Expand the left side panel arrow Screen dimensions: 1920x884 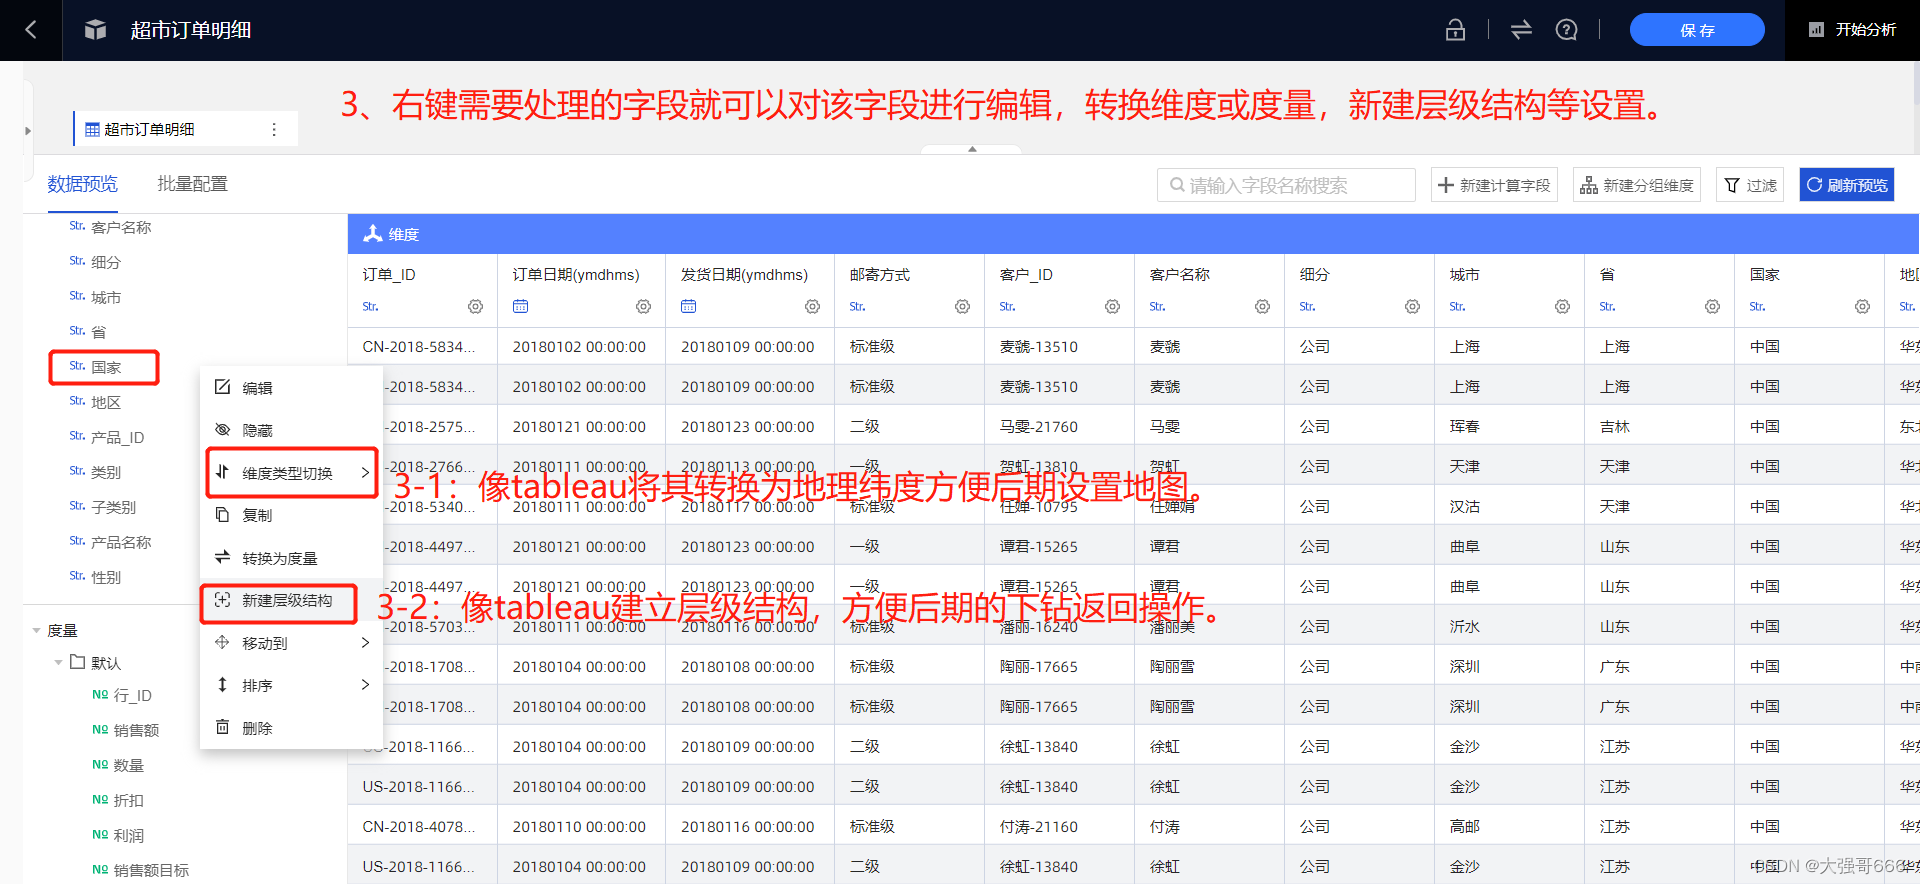pyautogui.click(x=28, y=131)
